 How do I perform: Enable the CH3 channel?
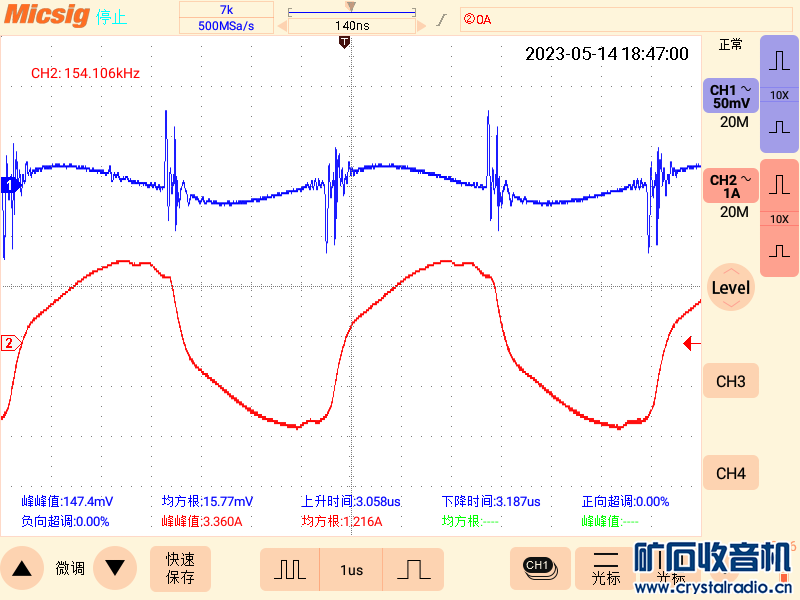[x=731, y=381]
